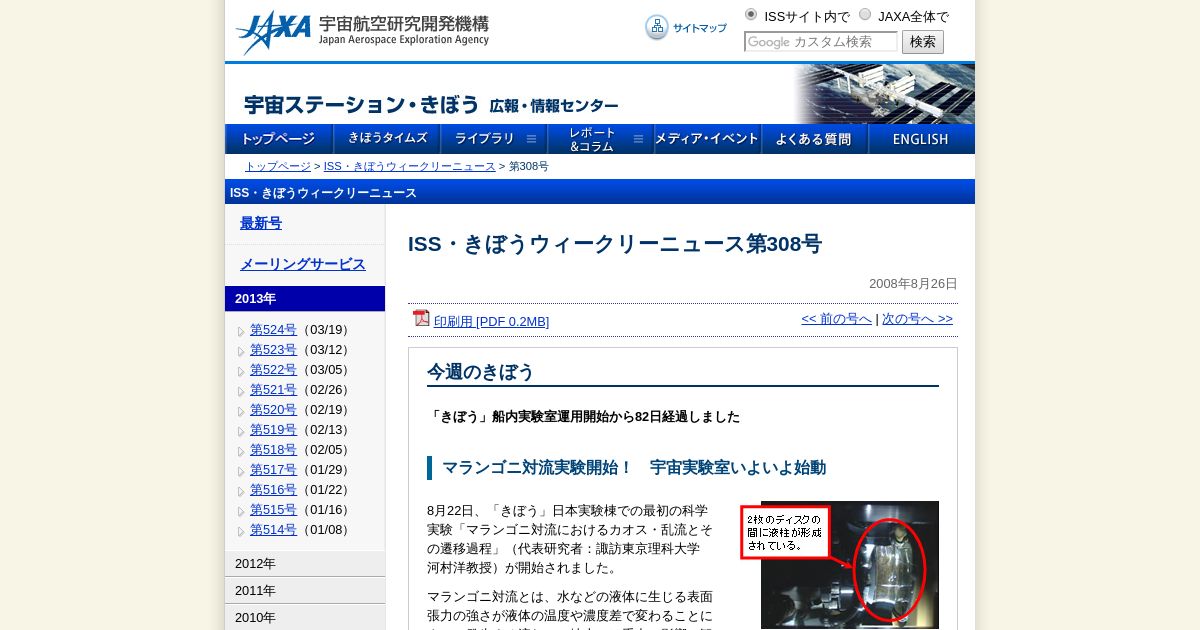This screenshot has width=1200, height=630.
Task: Click the arrow bullet beside 第514号
Action: click(x=241, y=532)
